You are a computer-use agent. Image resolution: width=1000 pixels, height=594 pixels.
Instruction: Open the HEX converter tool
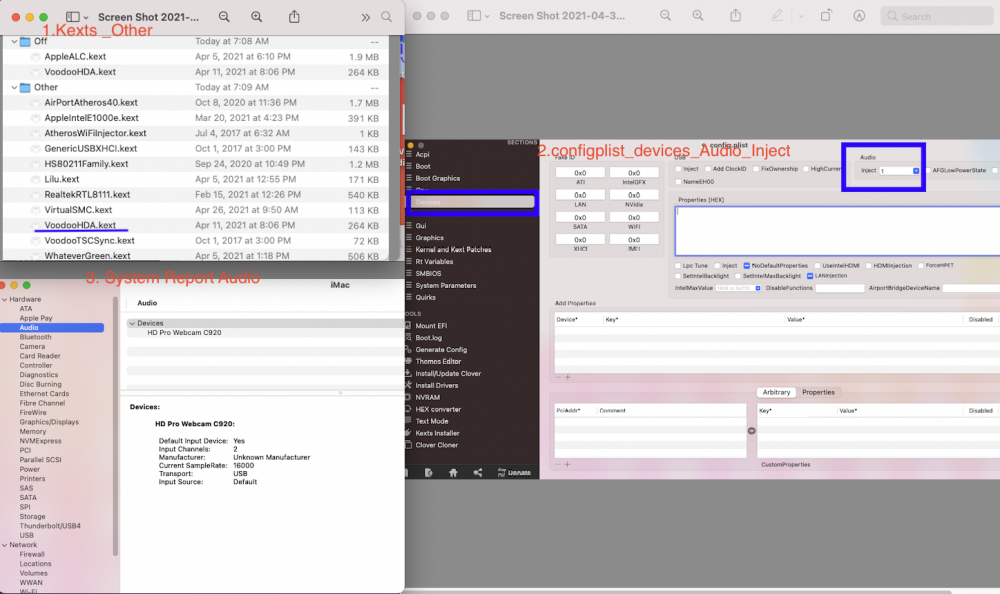438,410
